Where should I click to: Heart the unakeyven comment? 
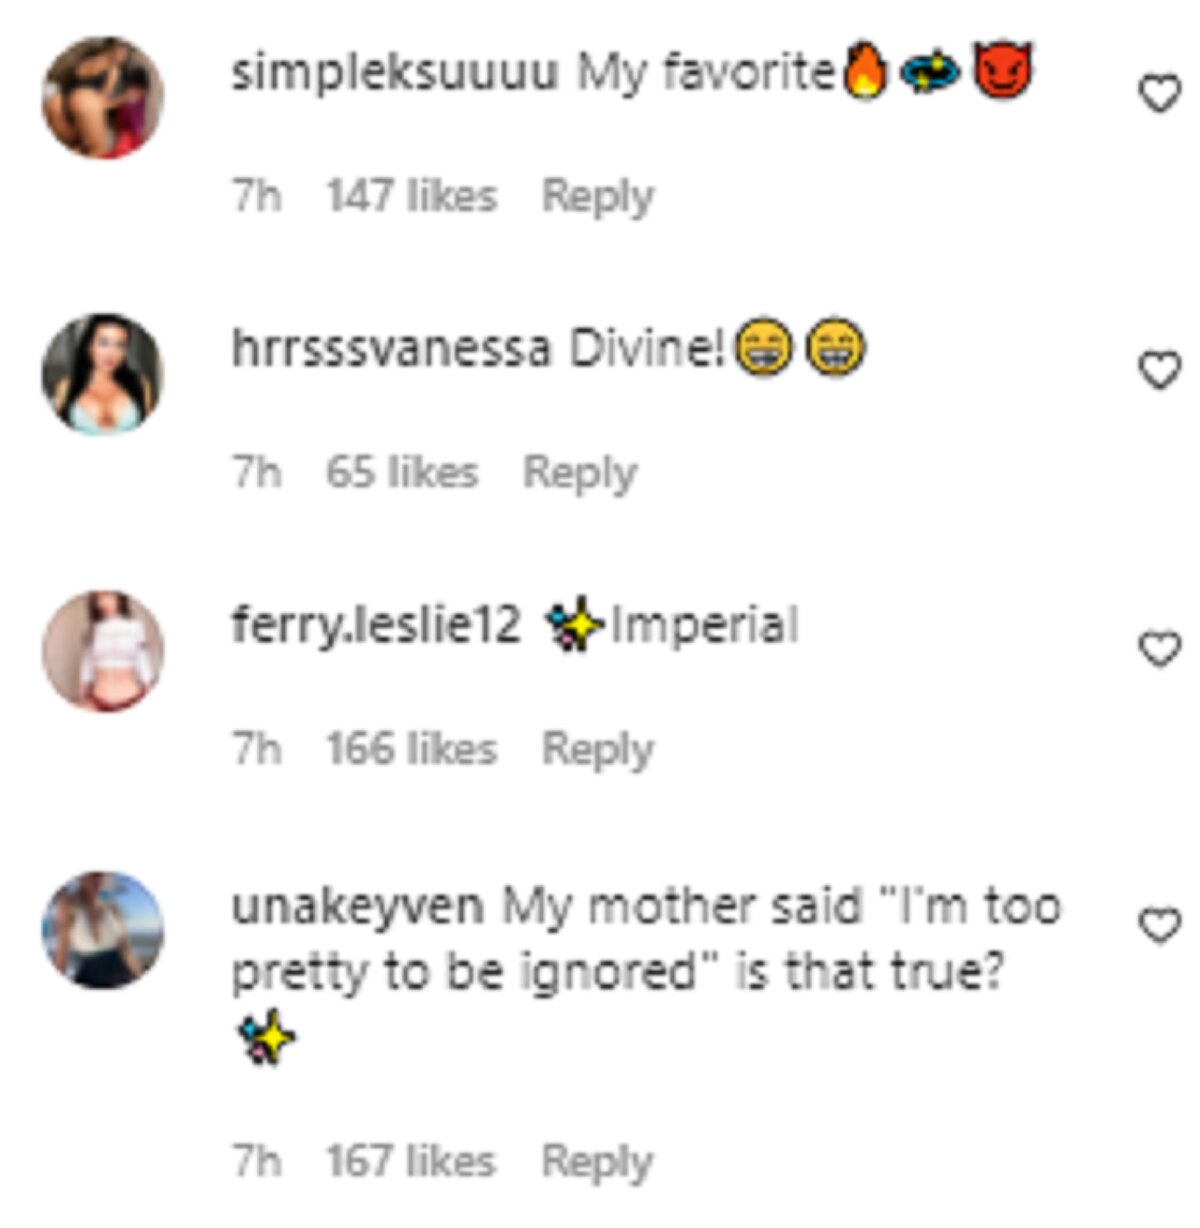pos(1159,926)
